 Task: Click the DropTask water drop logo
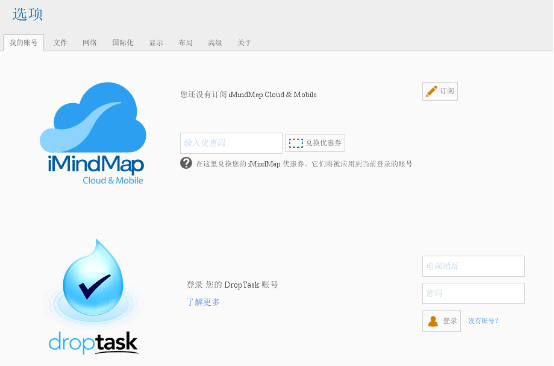93,297
